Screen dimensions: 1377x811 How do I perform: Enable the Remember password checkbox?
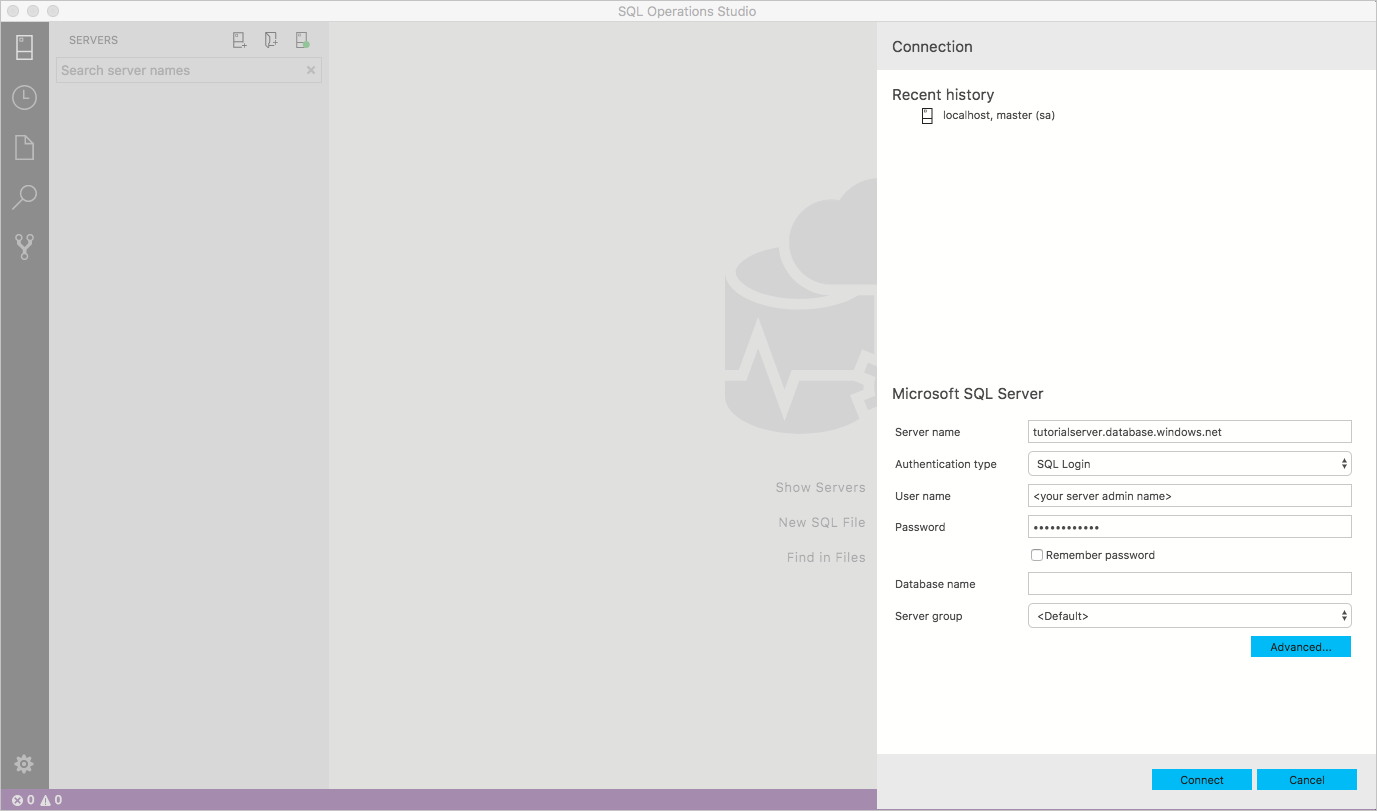point(1037,555)
